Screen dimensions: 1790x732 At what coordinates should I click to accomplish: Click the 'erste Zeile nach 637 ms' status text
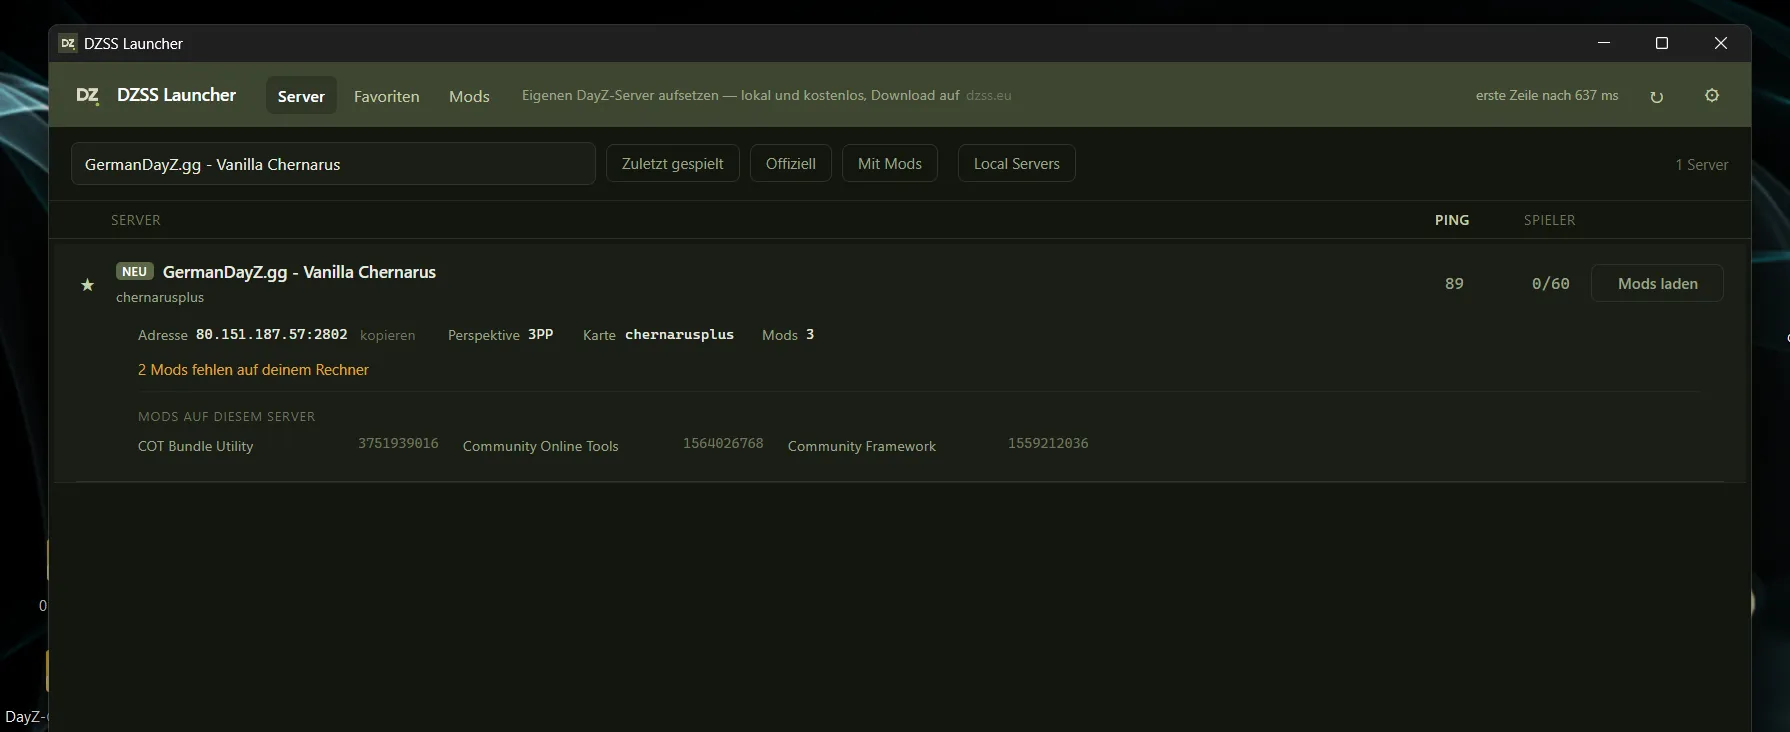1547,95
